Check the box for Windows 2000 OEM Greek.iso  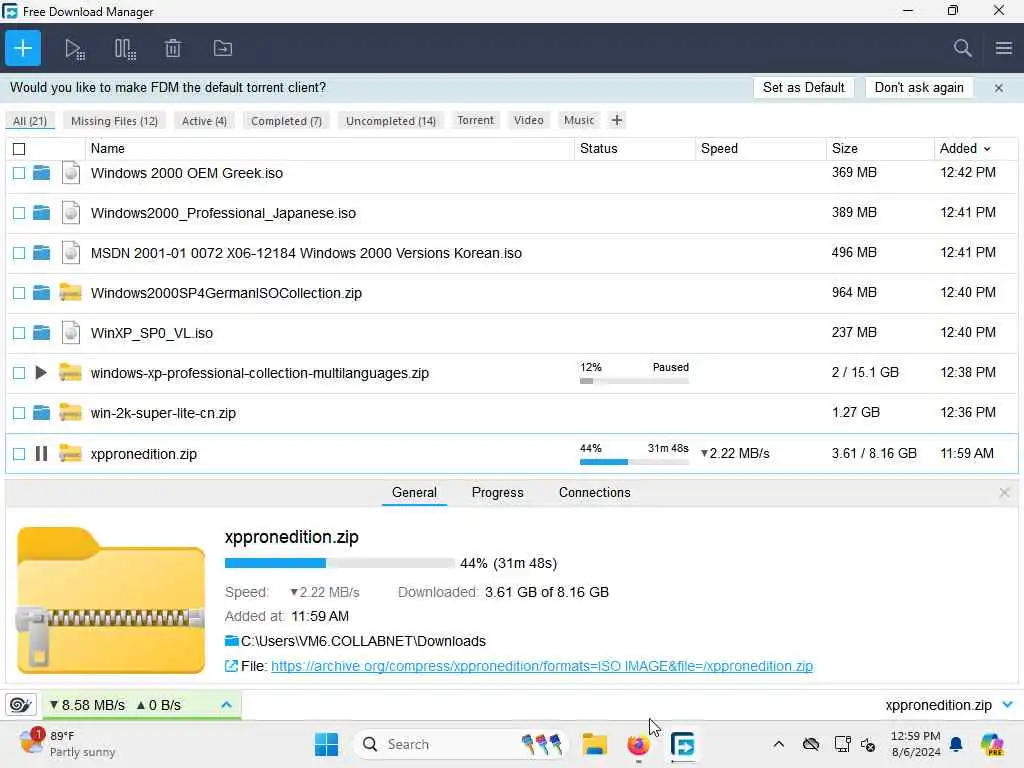[19, 173]
